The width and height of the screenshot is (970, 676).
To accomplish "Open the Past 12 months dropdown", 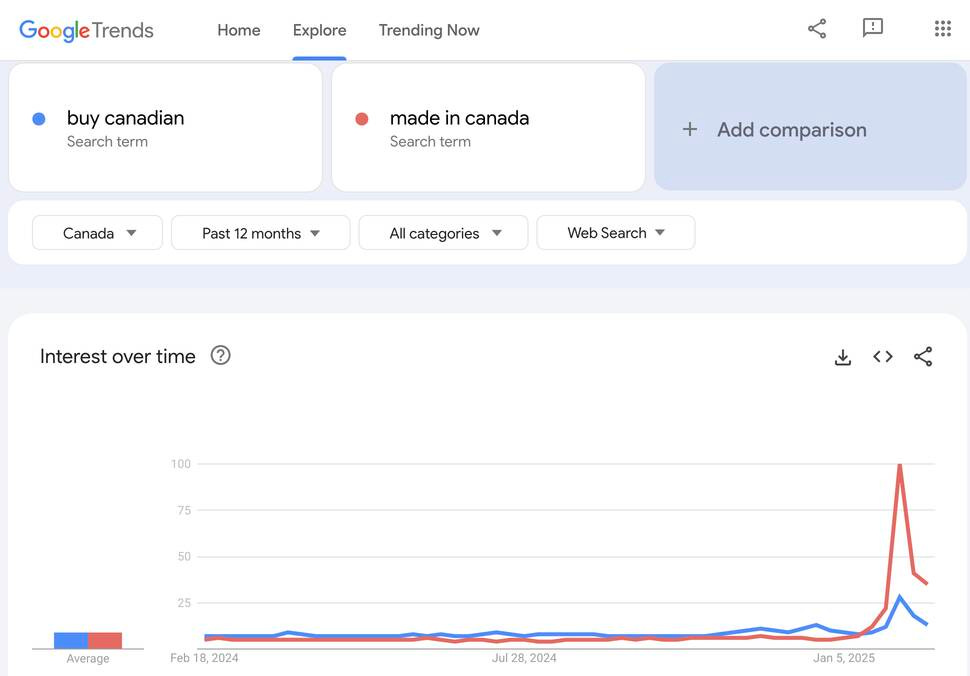I will tap(260, 233).
